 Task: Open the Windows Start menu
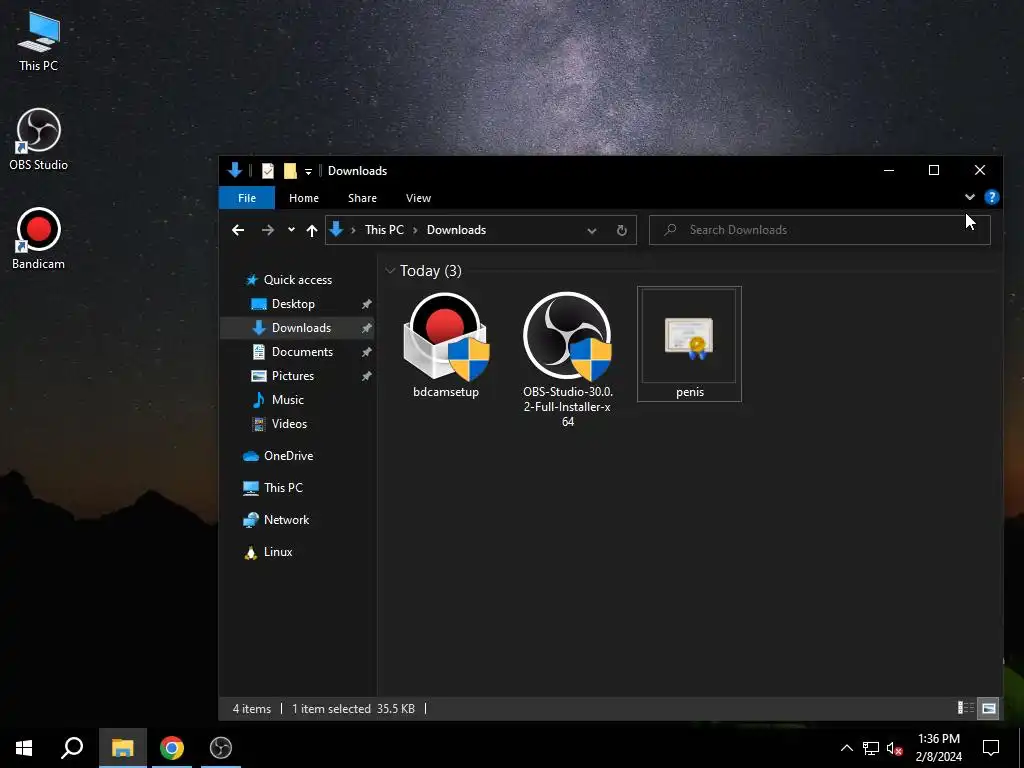[x=24, y=748]
